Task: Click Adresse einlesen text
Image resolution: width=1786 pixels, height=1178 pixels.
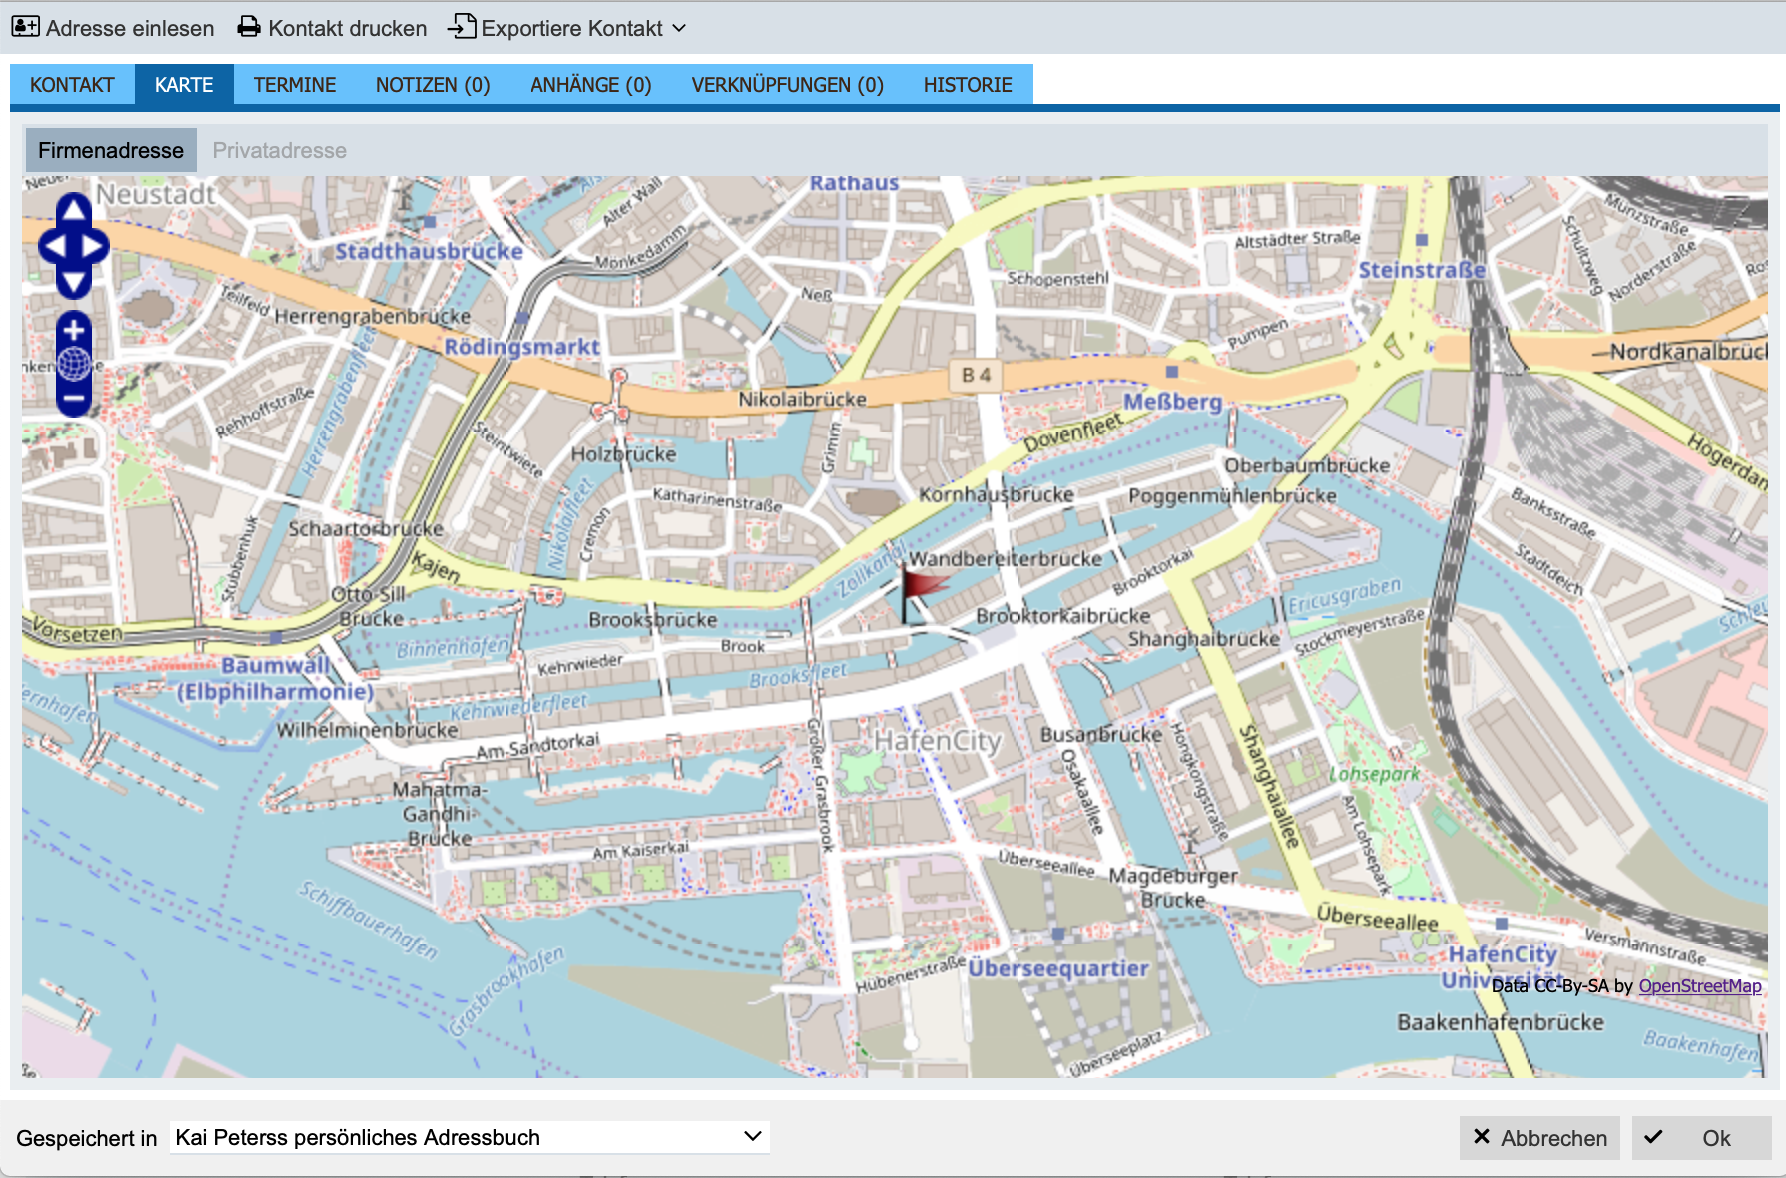Action: point(130,28)
